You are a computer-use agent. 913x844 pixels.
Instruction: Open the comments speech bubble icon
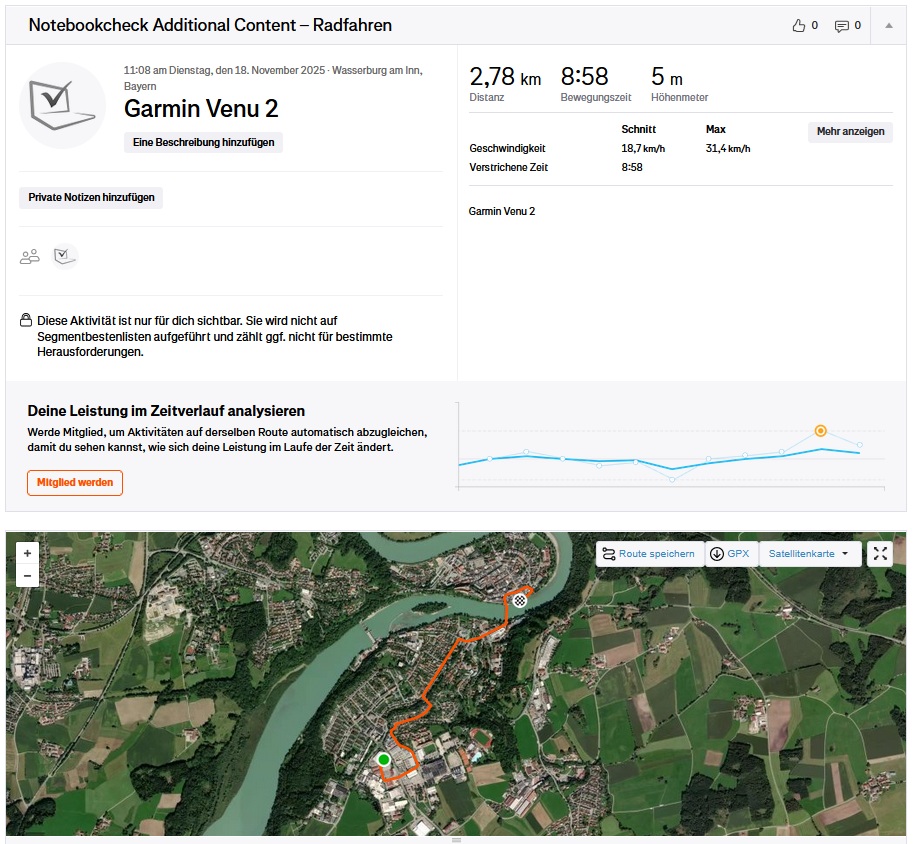[842, 26]
